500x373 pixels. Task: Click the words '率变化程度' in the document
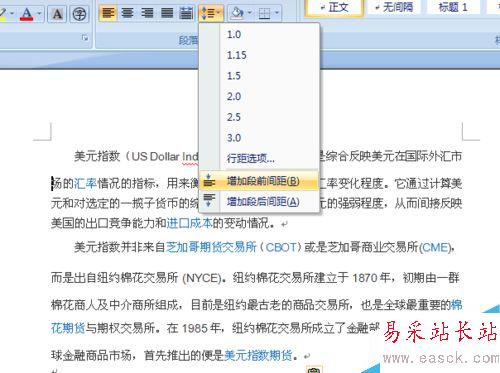pos(355,183)
